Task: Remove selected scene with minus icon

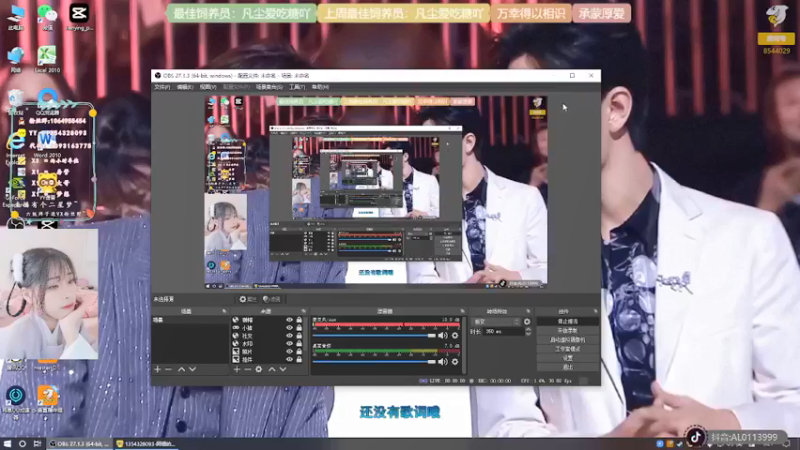Action: (x=168, y=369)
